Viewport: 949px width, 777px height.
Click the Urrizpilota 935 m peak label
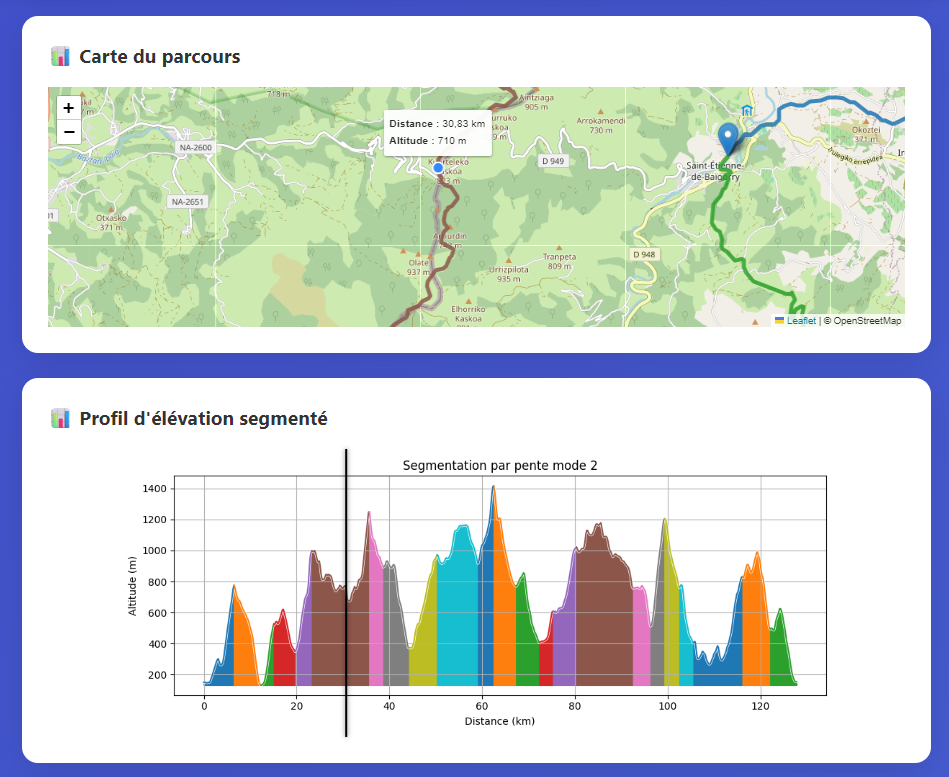[508, 274]
